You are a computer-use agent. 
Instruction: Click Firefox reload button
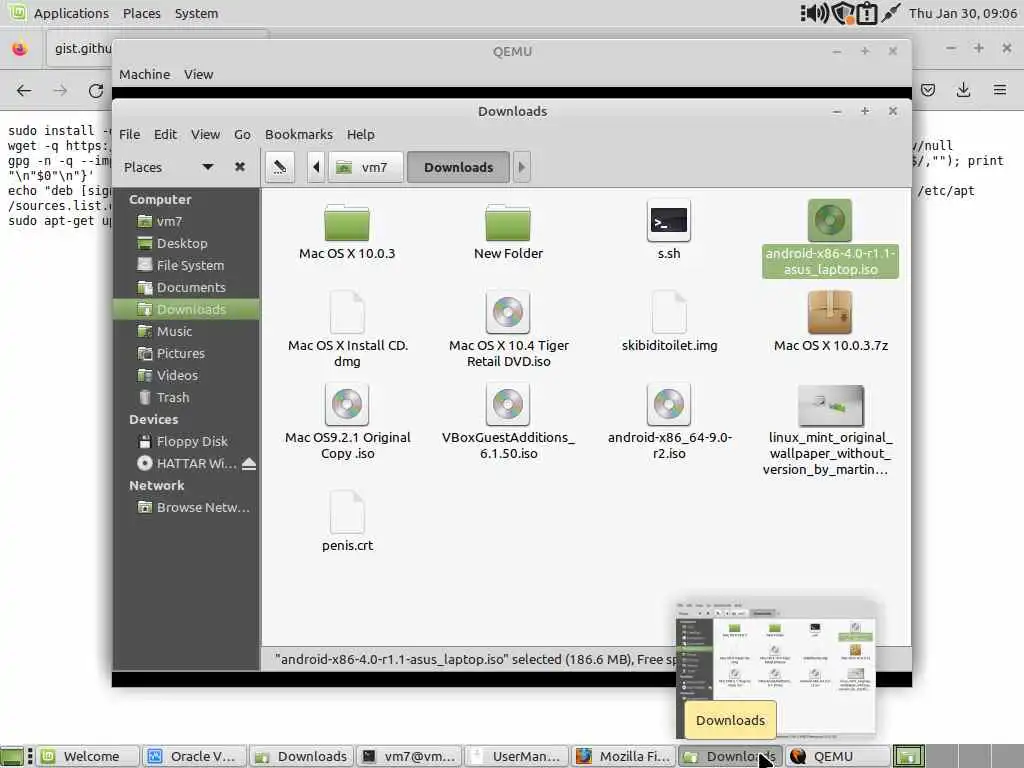96,90
